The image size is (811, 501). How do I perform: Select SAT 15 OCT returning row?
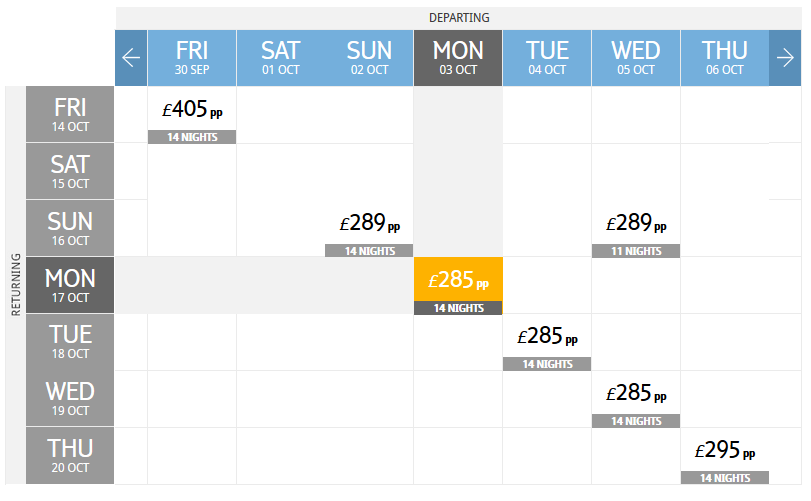click(70, 171)
